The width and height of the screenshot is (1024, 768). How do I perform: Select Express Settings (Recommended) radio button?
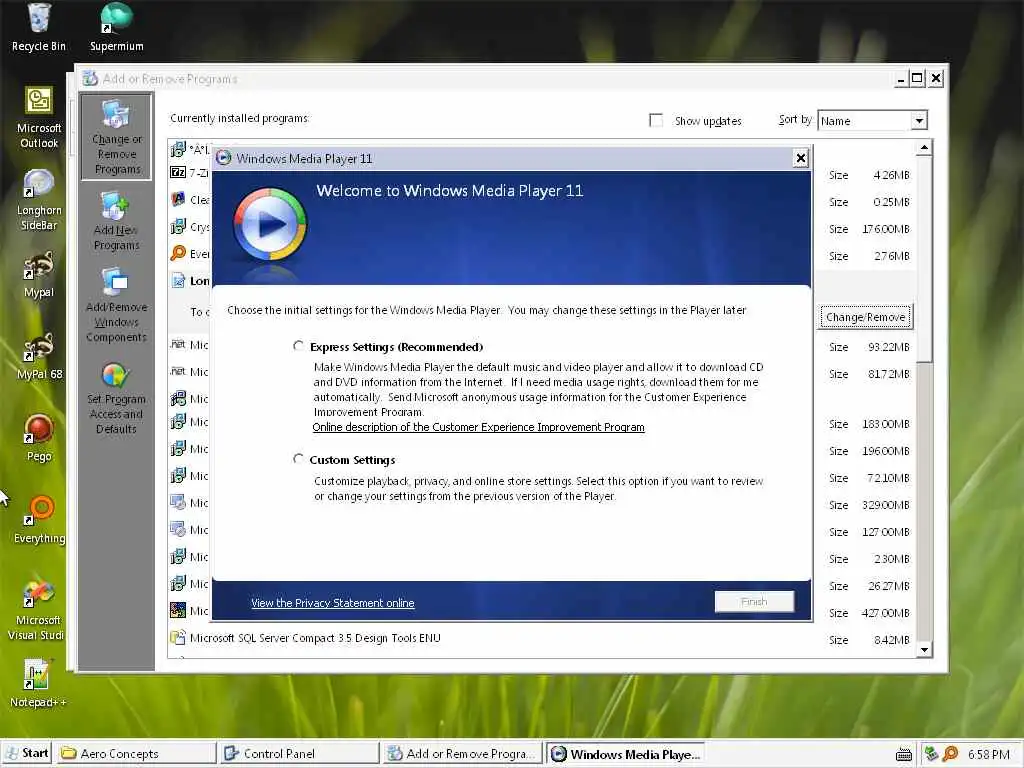pos(298,346)
